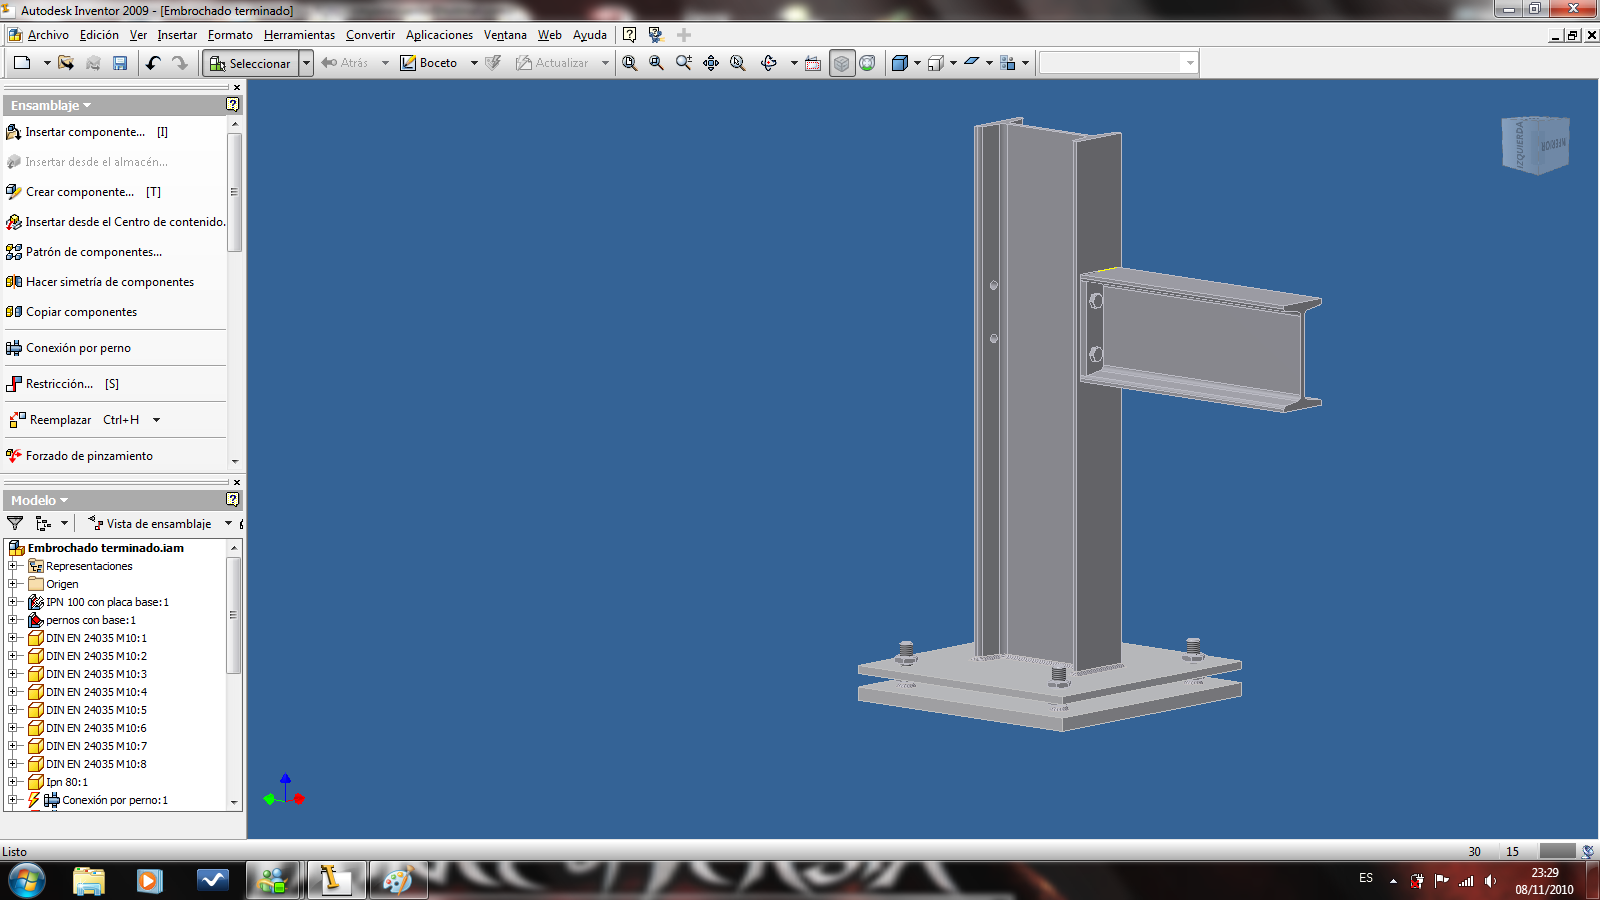The width and height of the screenshot is (1600, 900).
Task: Open the Boceto dropdown arrow
Action: [x=474, y=63]
